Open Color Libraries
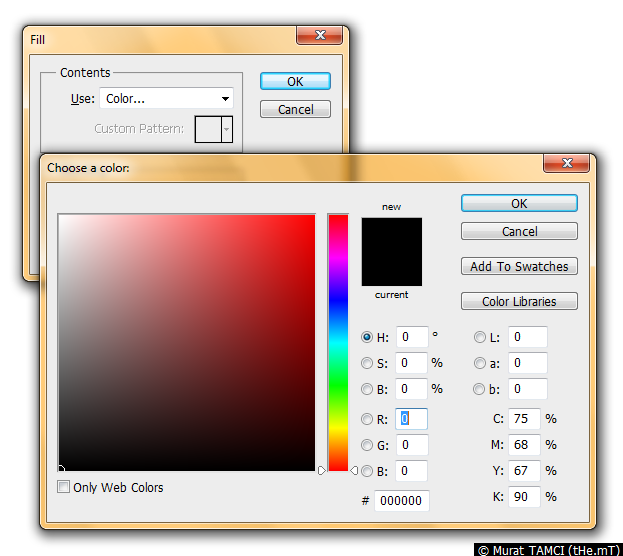 coord(519,302)
